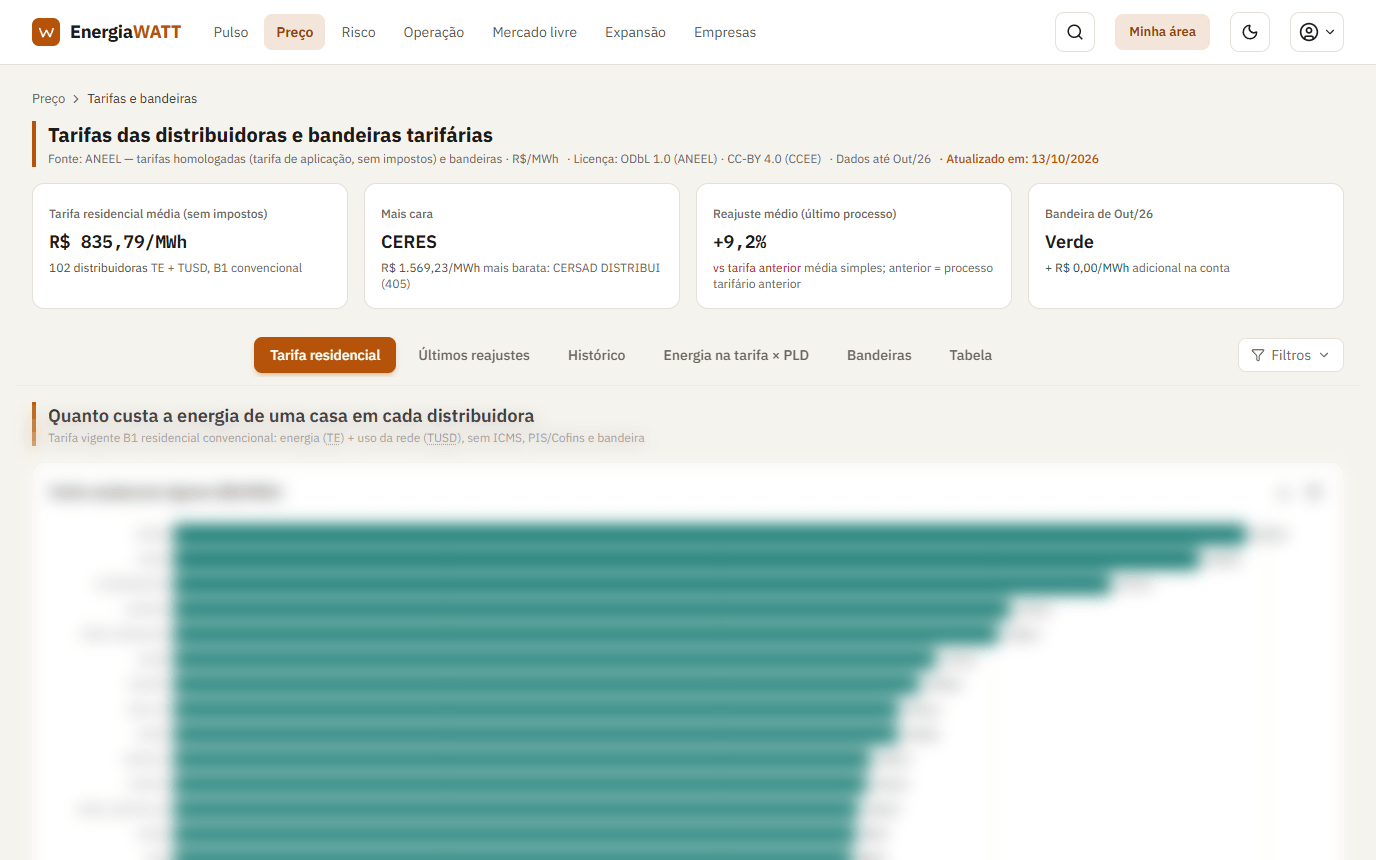Open the Tabela tab
The height and width of the screenshot is (860, 1376).
[971, 355]
